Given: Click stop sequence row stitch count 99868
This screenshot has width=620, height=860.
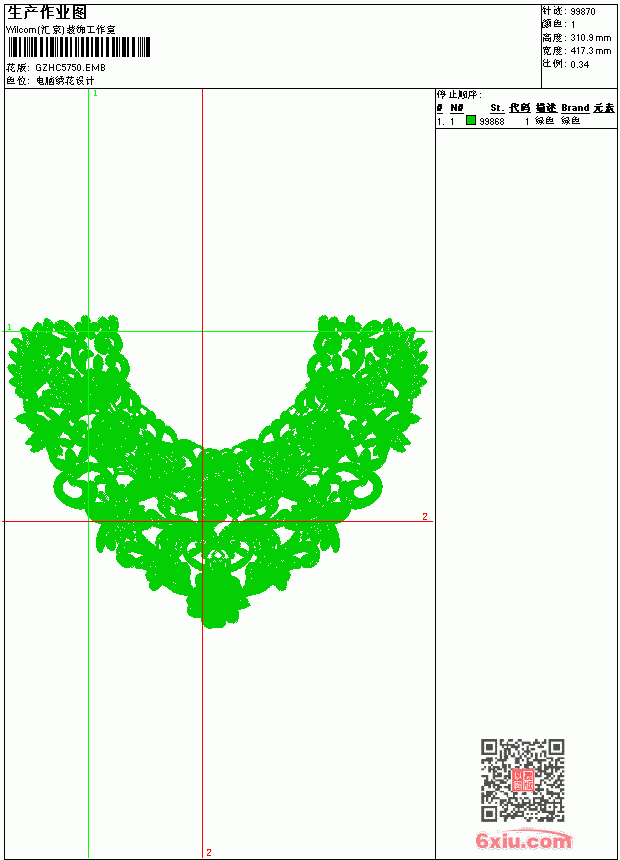Looking at the screenshot, I should (x=492, y=121).
